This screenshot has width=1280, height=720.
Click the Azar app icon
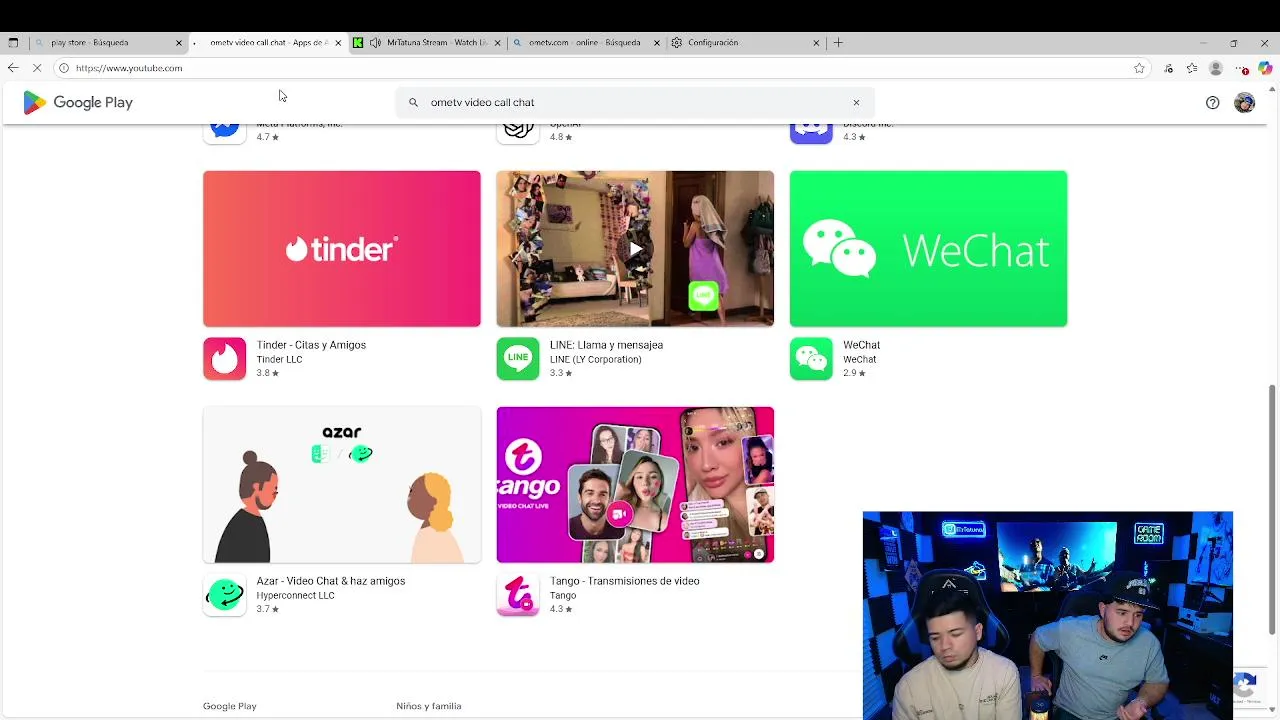tap(224, 595)
